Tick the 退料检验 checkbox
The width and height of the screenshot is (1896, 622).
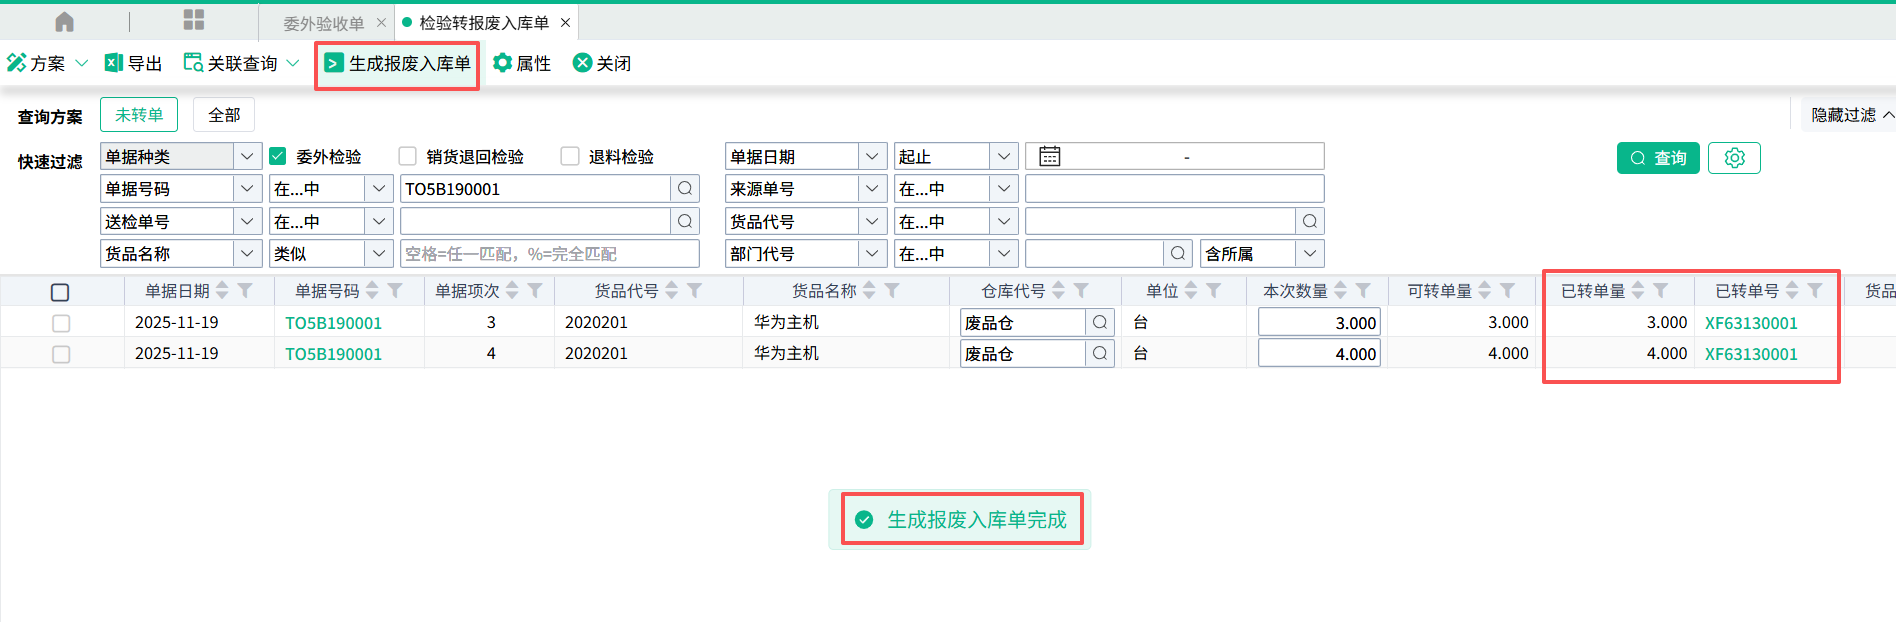point(570,157)
